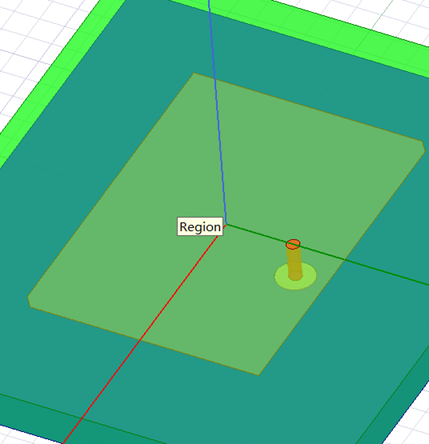Click the blue Z axis line

(217, 110)
